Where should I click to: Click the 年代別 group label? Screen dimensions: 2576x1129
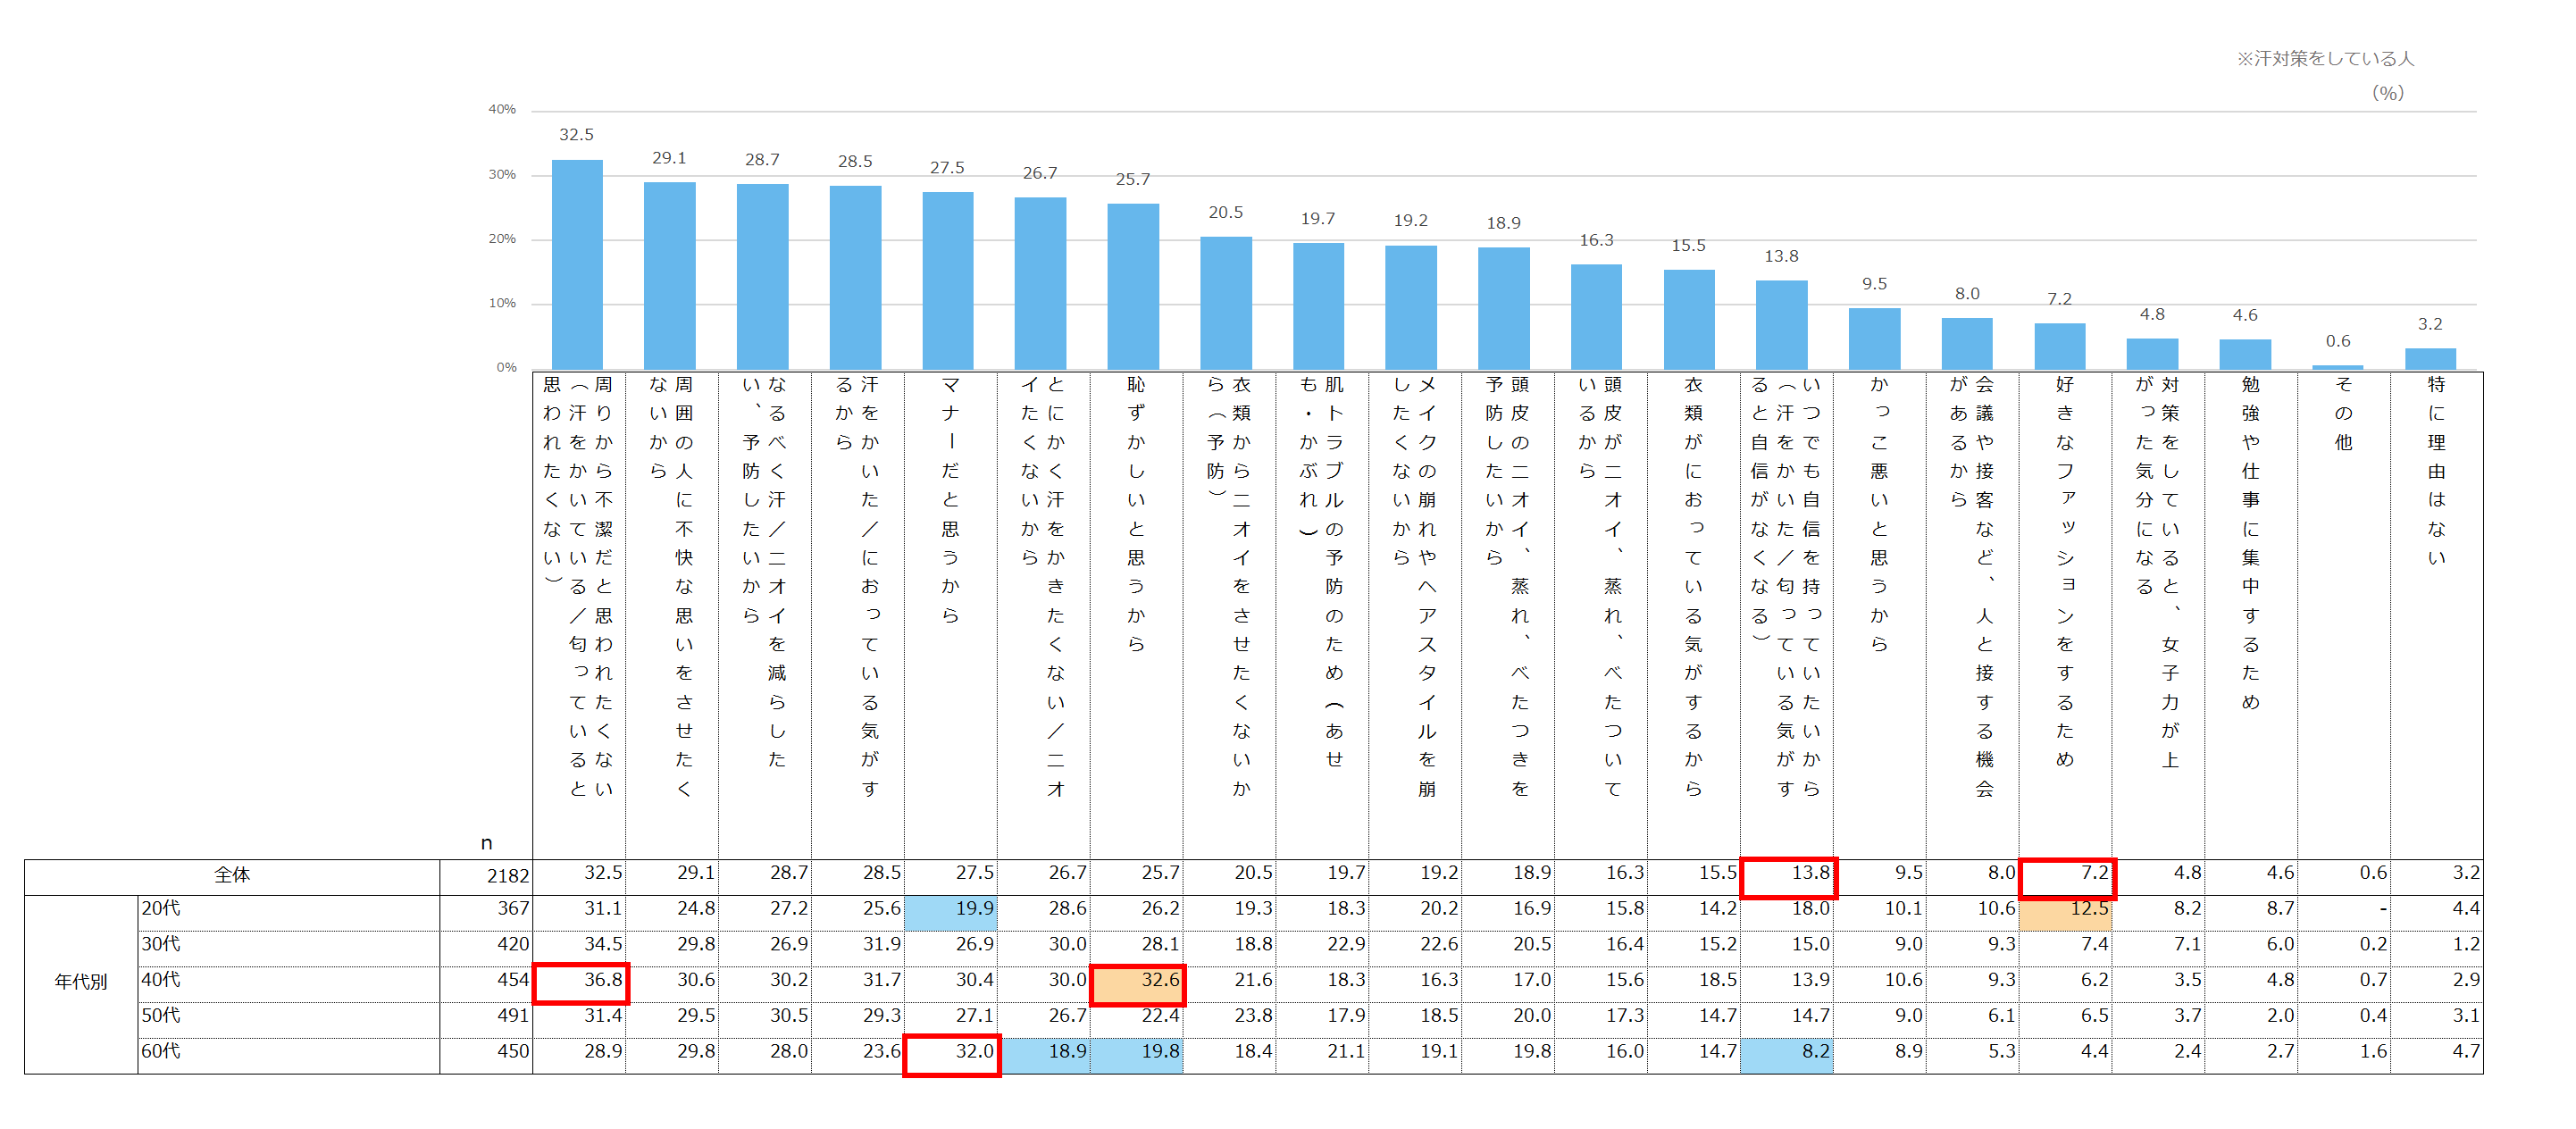click(x=80, y=982)
